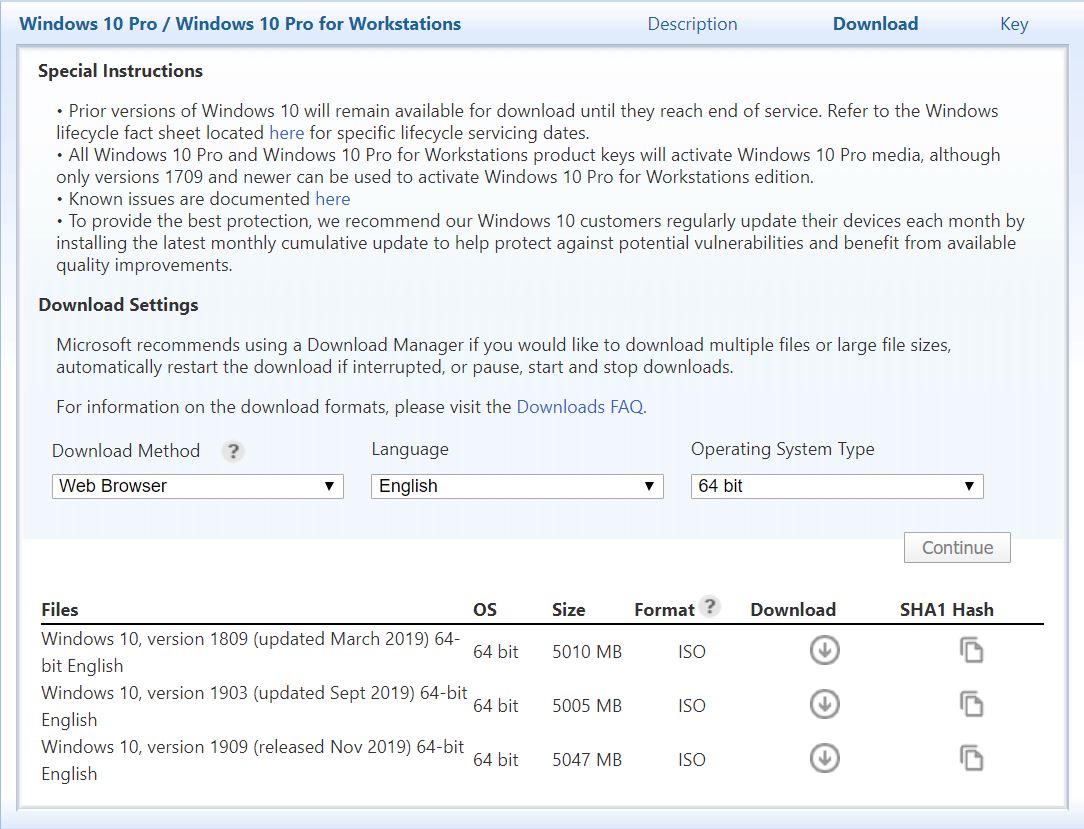Download the Windows 10 version 1809 ISO
Screen dimensions: 1084x829
point(824,651)
